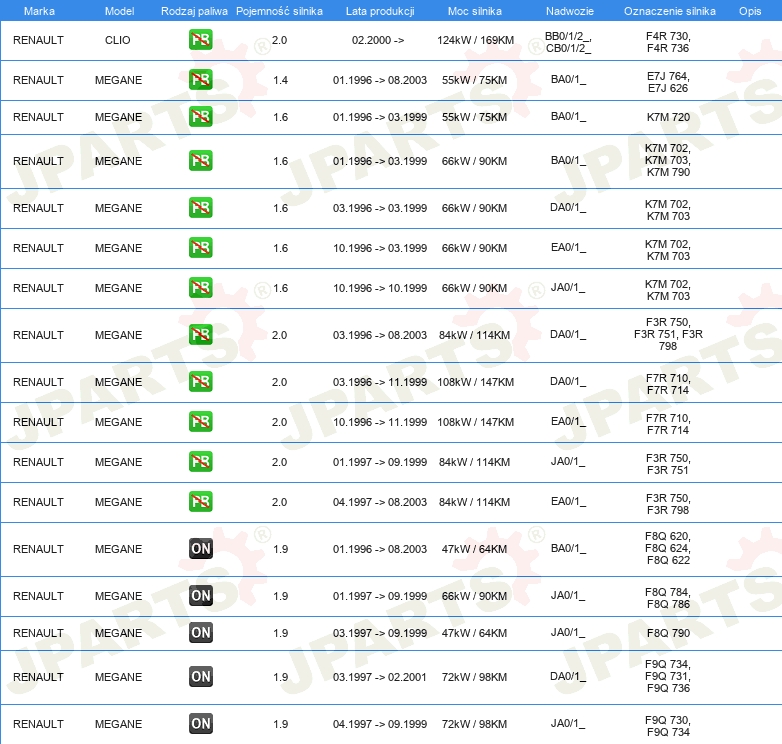Select the F8Q 784, F8Q 786 engine cell

(x=668, y=598)
